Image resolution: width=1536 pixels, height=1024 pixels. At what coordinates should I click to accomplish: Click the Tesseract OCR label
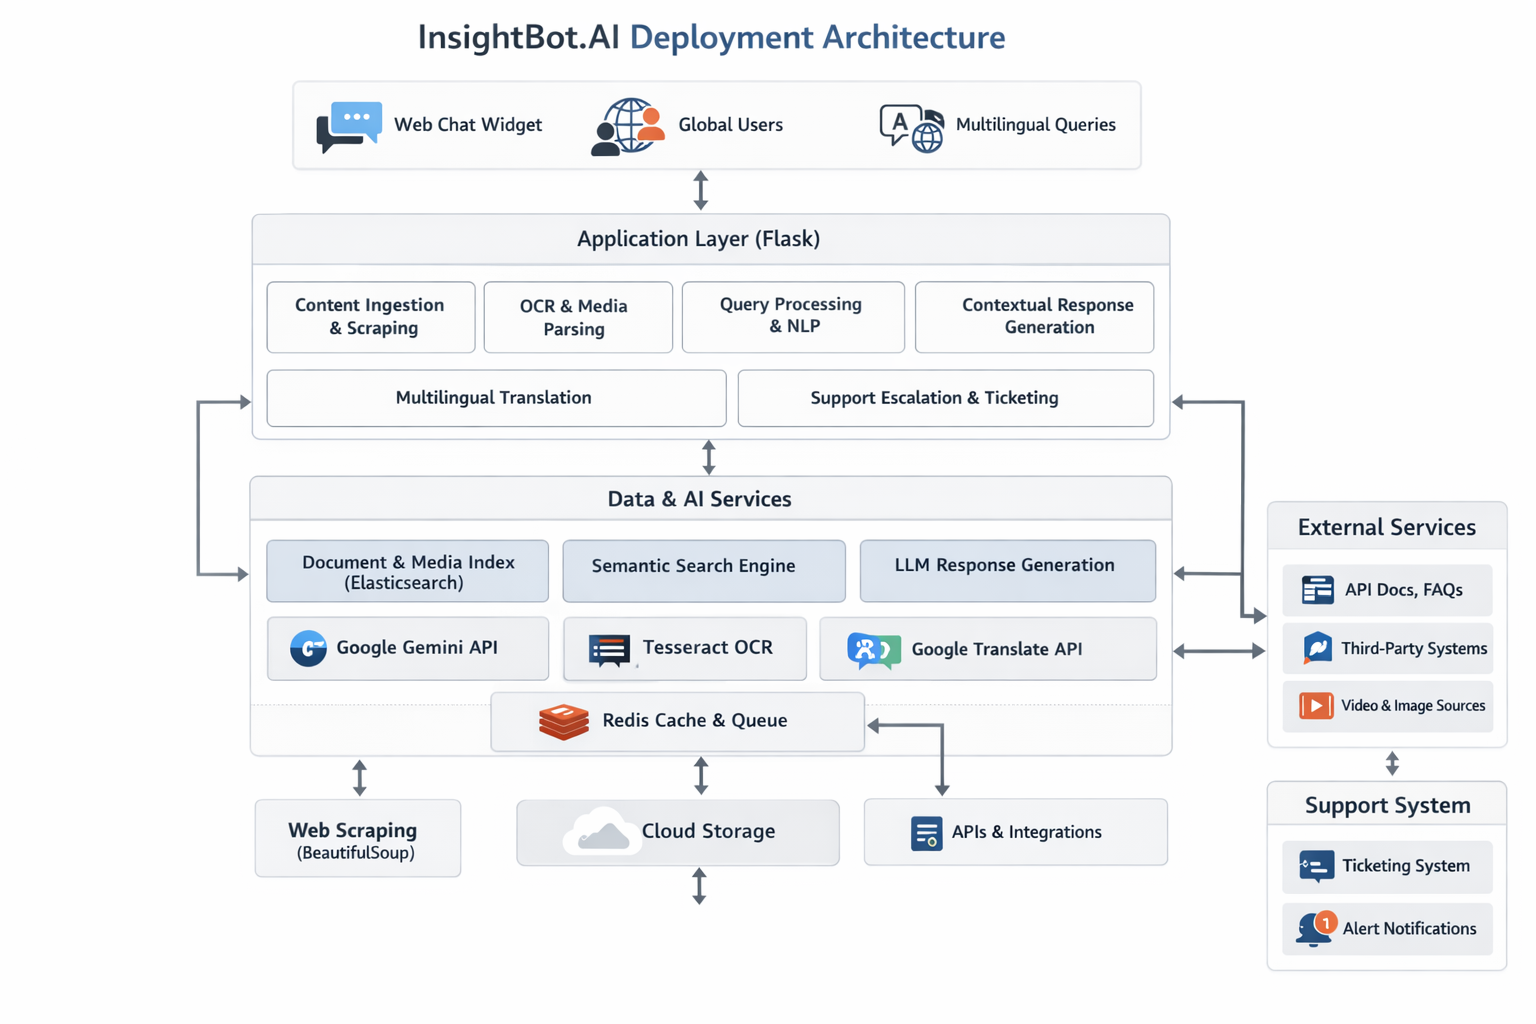(x=708, y=648)
